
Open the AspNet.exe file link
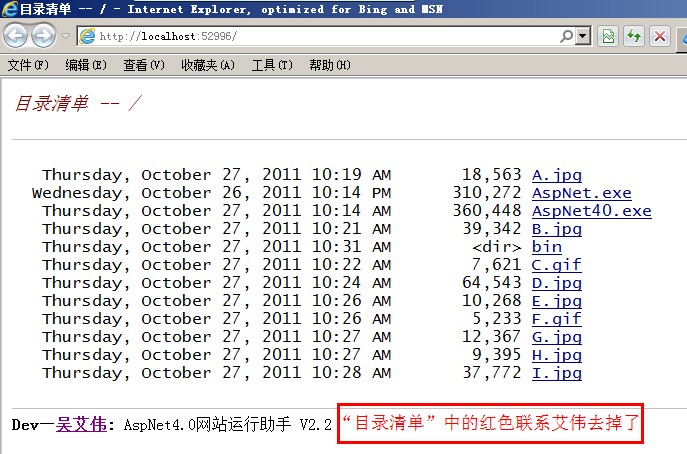582,193
